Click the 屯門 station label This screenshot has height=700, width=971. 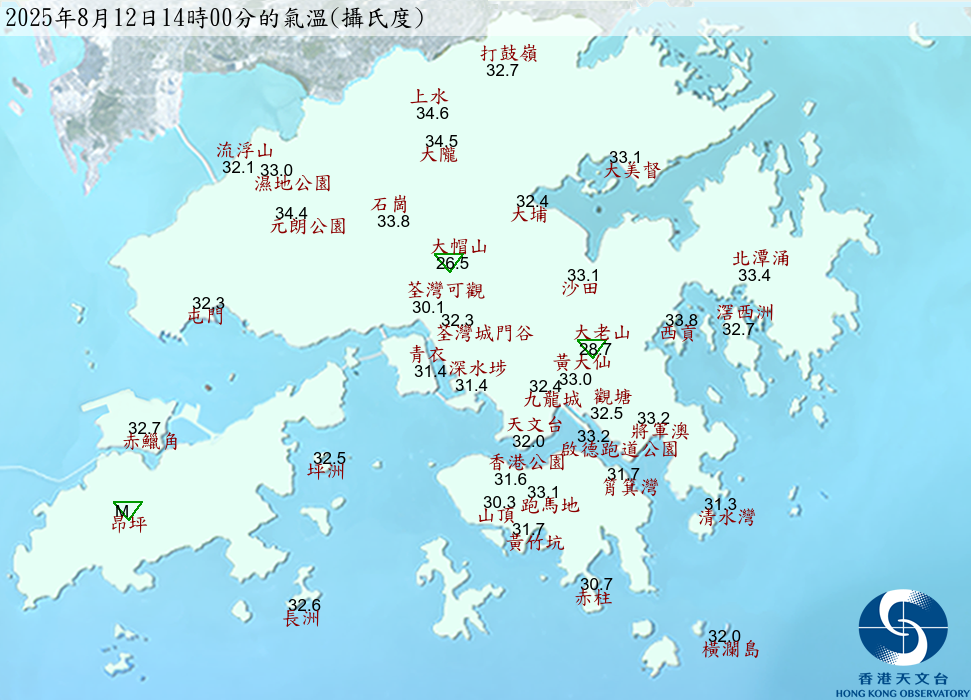[205, 317]
